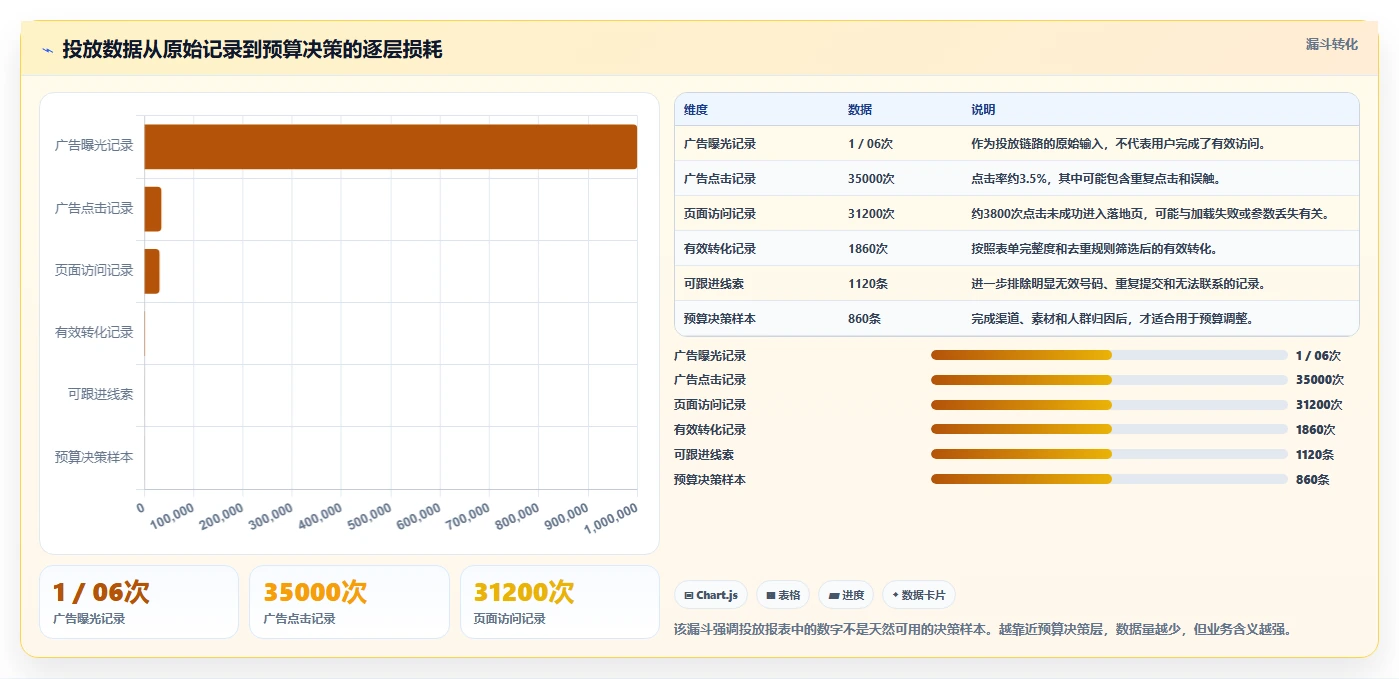Click the 有效转化记录 label on the chart axis
This screenshot has height=679, width=1399.
point(94,332)
